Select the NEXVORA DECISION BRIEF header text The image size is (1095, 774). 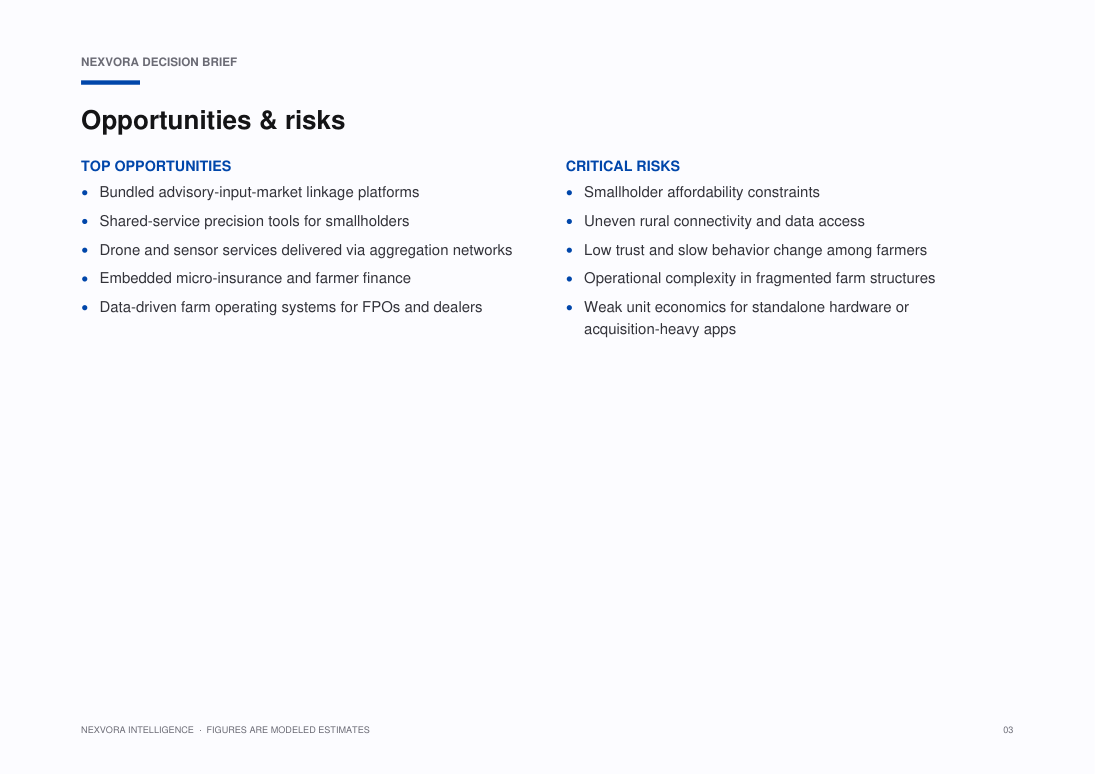tap(159, 62)
